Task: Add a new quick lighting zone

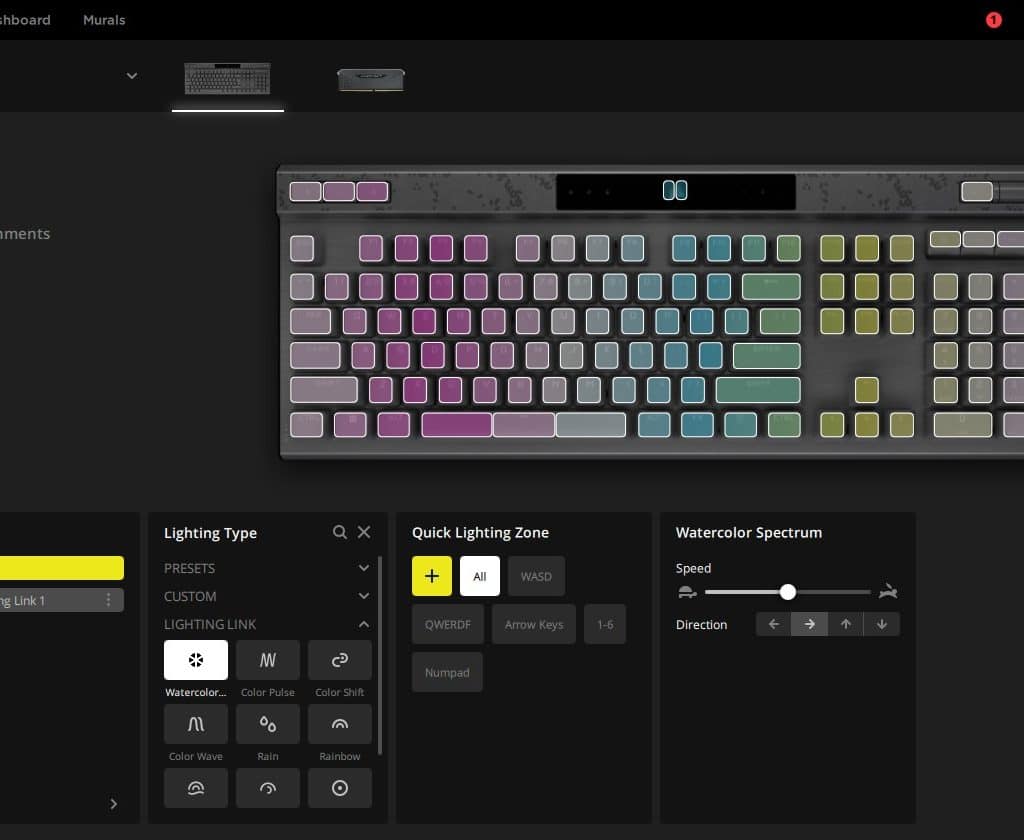Action: [432, 576]
